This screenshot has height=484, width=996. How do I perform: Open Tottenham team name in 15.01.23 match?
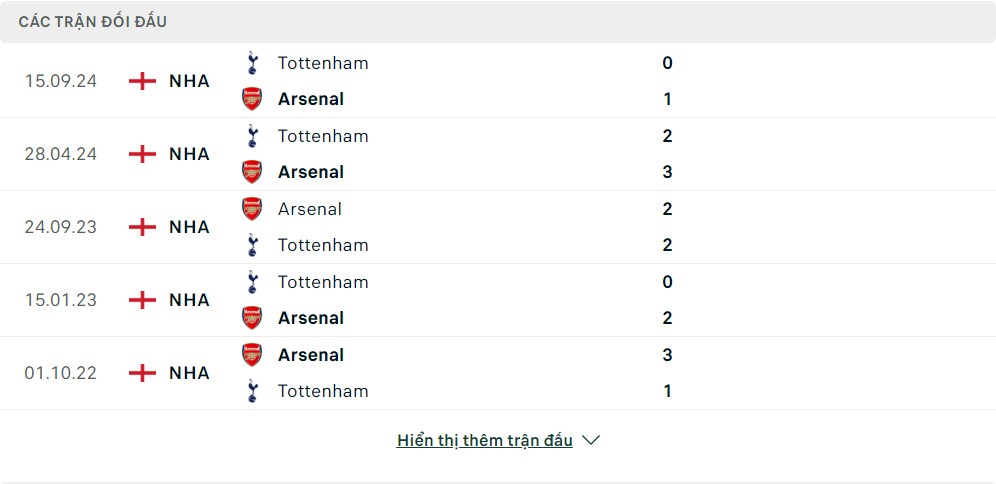click(x=323, y=281)
